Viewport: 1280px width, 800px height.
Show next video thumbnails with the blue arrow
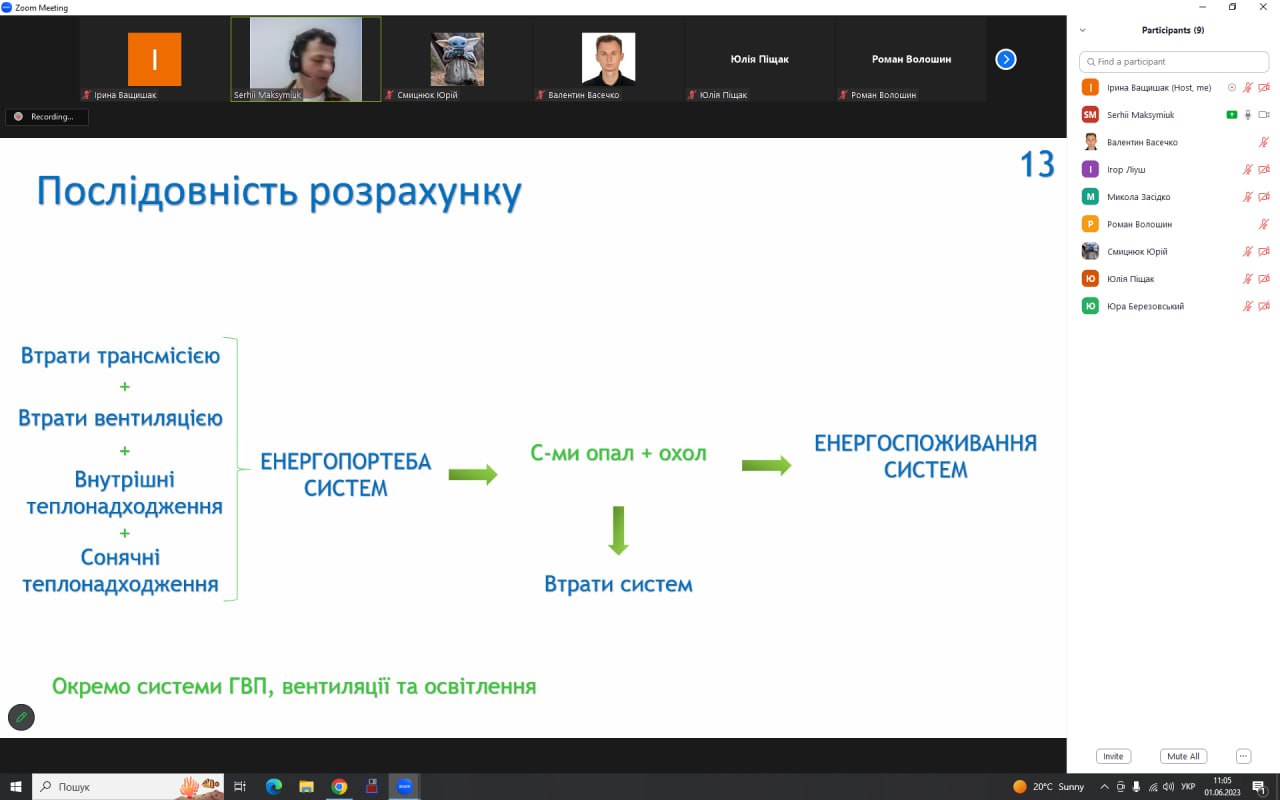[1006, 59]
